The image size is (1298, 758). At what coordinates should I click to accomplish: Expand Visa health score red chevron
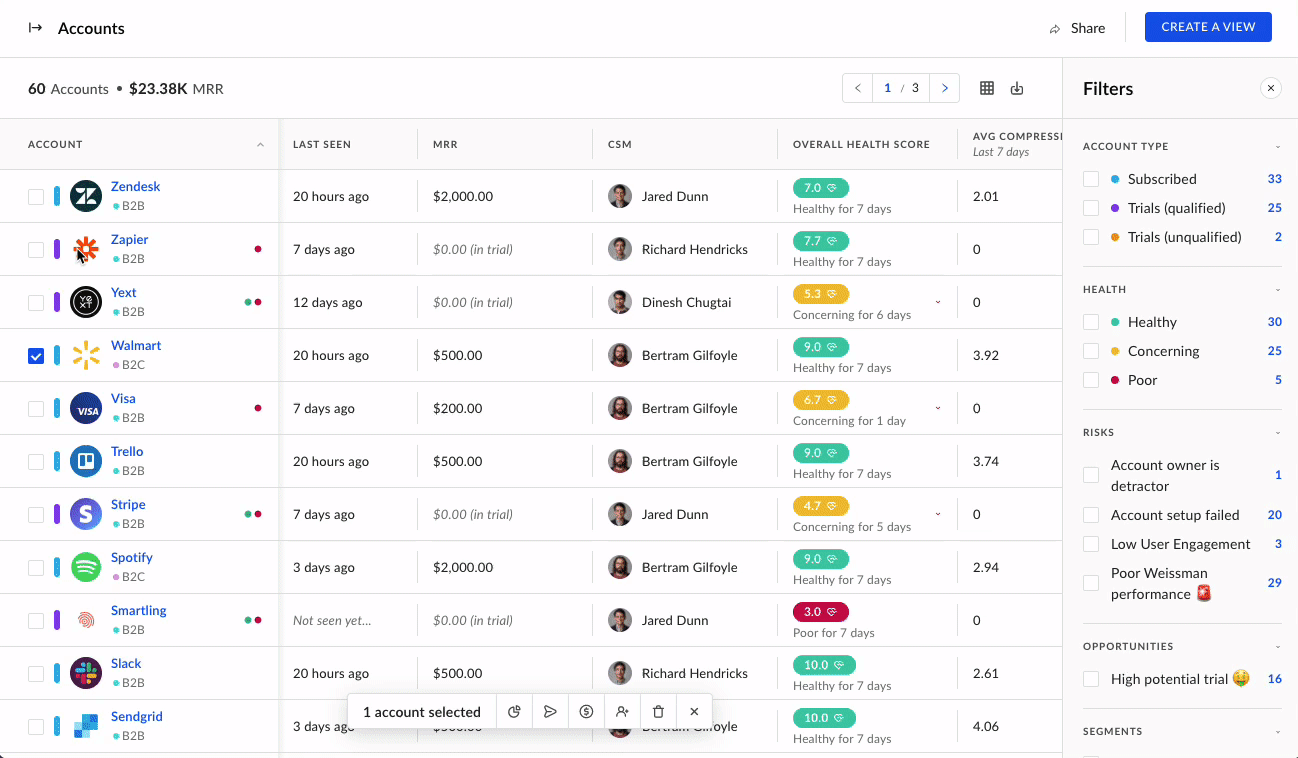(x=938, y=408)
